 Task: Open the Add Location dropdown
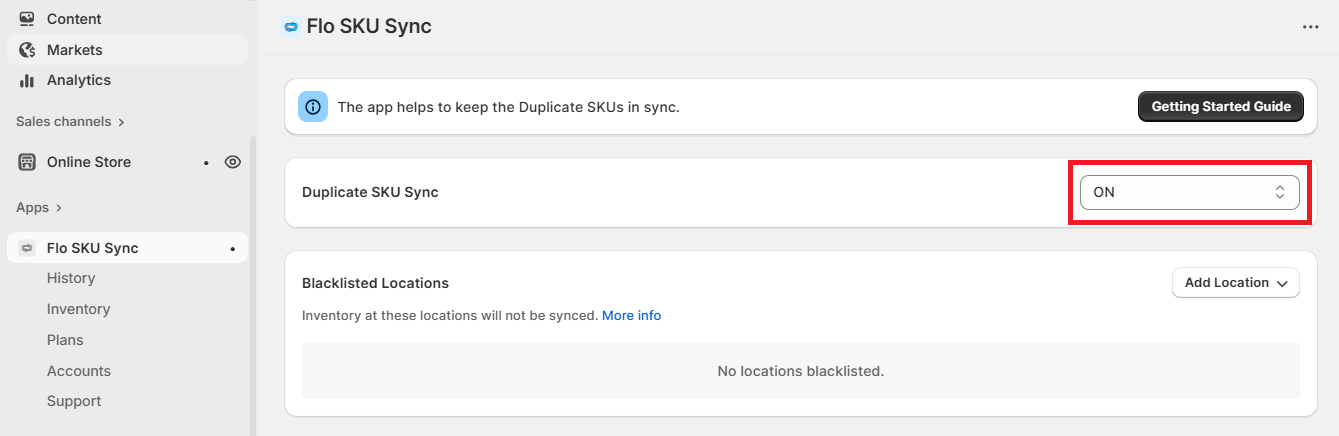tap(1236, 283)
